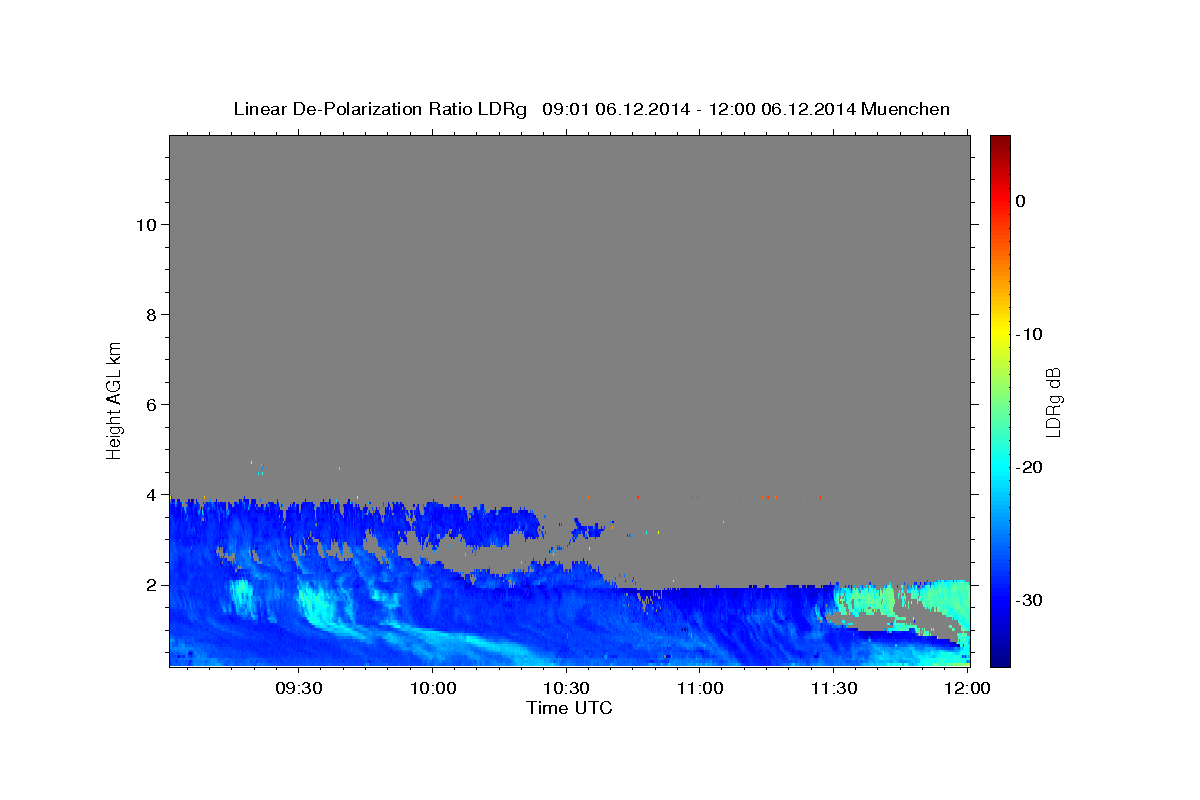The height and width of the screenshot is (800, 1200).
Task: Click the dark blue bottom of colorbar
Action: 1000,658
